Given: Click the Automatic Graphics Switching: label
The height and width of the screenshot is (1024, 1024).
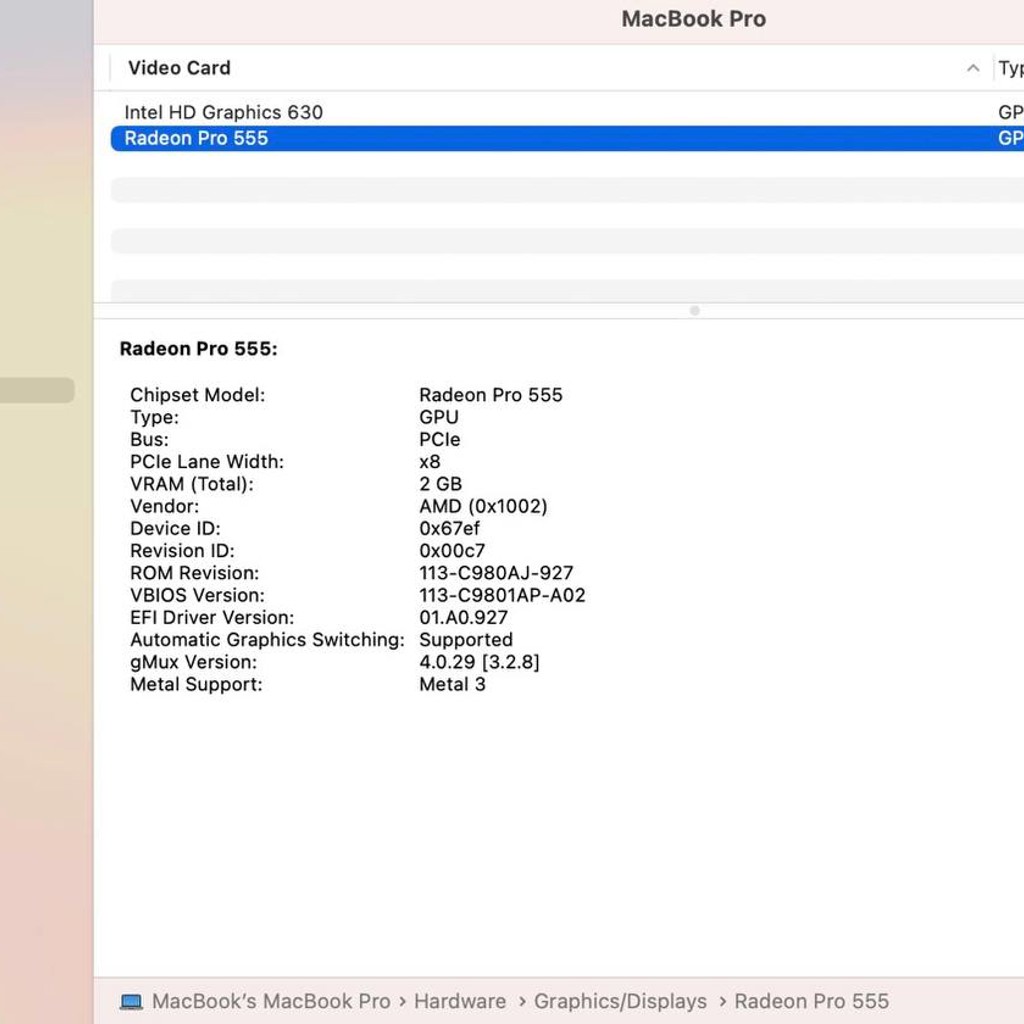Looking at the screenshot, I should pyautogui.click(x=267, y=640).
